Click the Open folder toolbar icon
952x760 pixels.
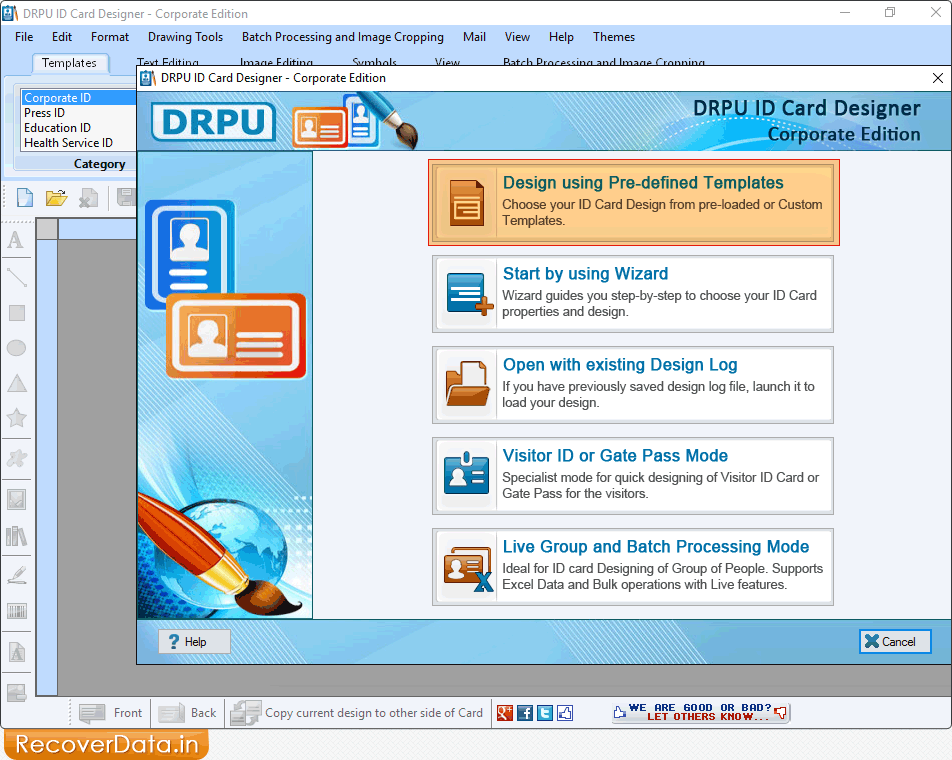click(56, 198)
